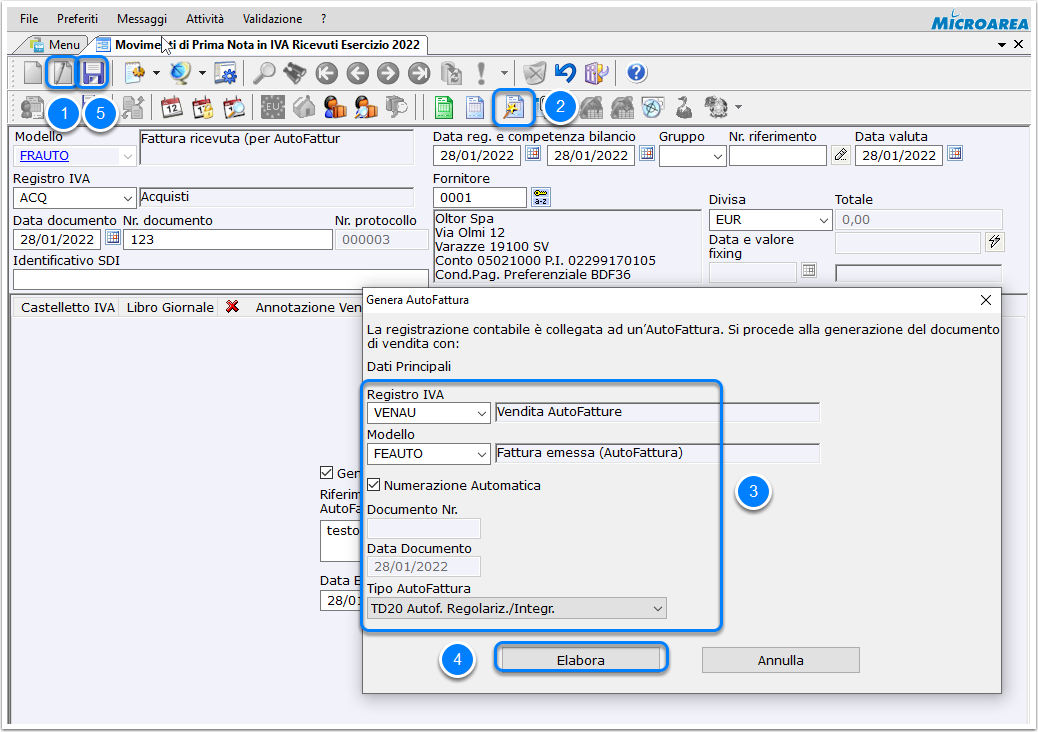Image resolution: width=1038 pixels, height=732 pixels.
Task: Click the EU flag icon
Action: [273, 107]
